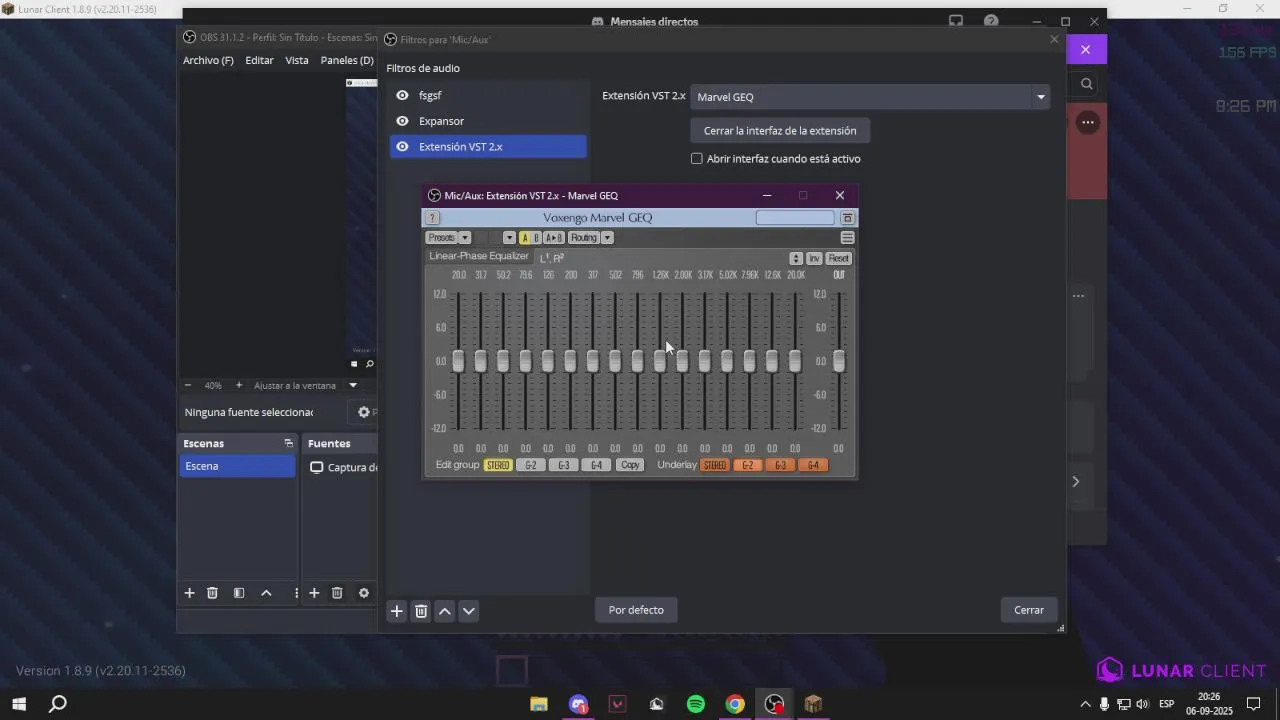Click the 2.00K band slider handle
This screenshot has height=720, width=1280.
(x=682, y=361)
